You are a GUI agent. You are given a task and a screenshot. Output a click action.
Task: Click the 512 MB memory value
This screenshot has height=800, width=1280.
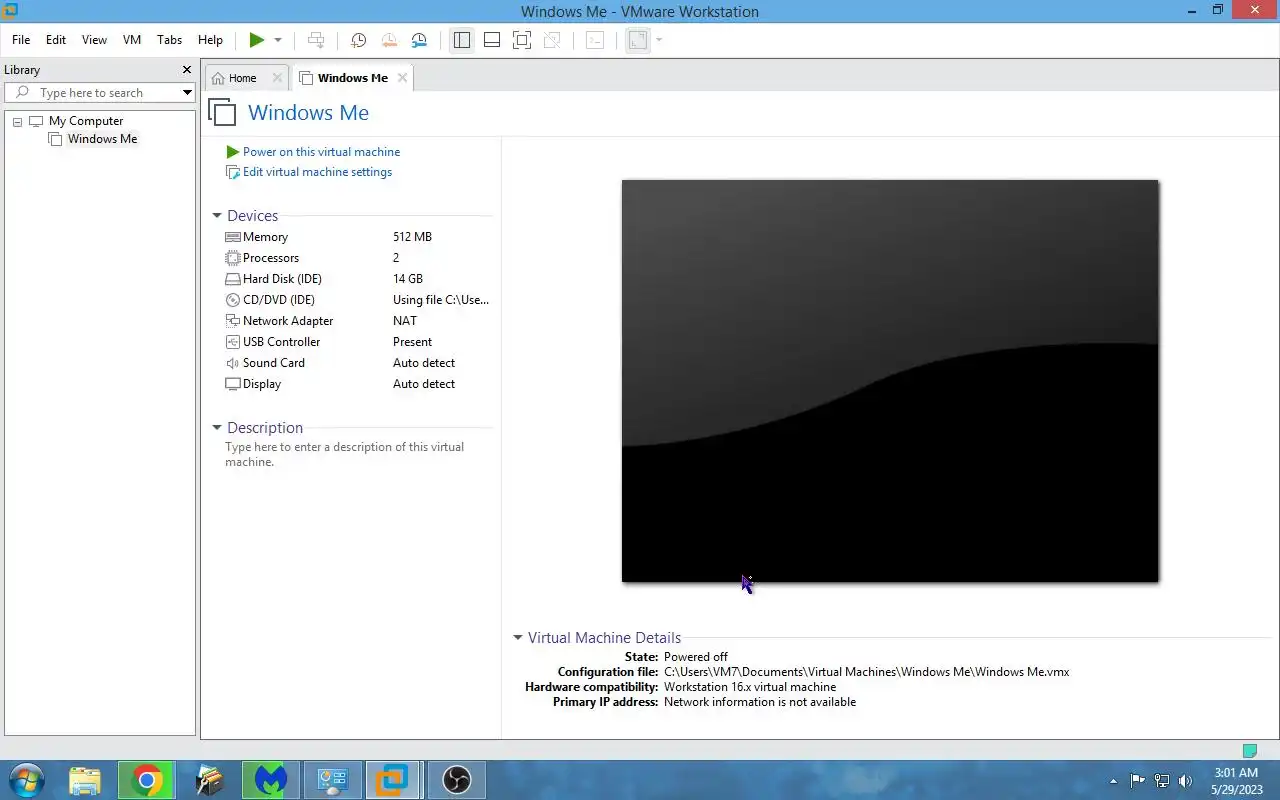pos(412,237)
